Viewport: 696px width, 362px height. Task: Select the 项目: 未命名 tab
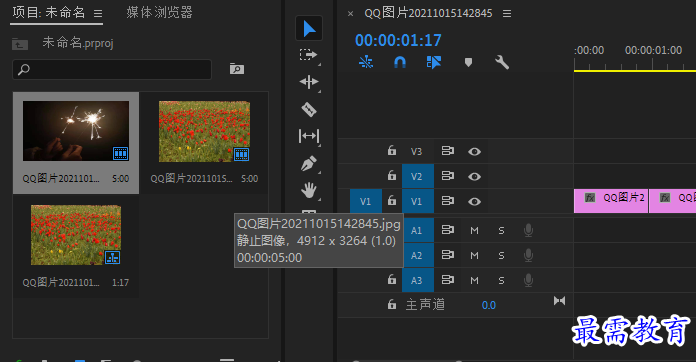coord(49,12)
